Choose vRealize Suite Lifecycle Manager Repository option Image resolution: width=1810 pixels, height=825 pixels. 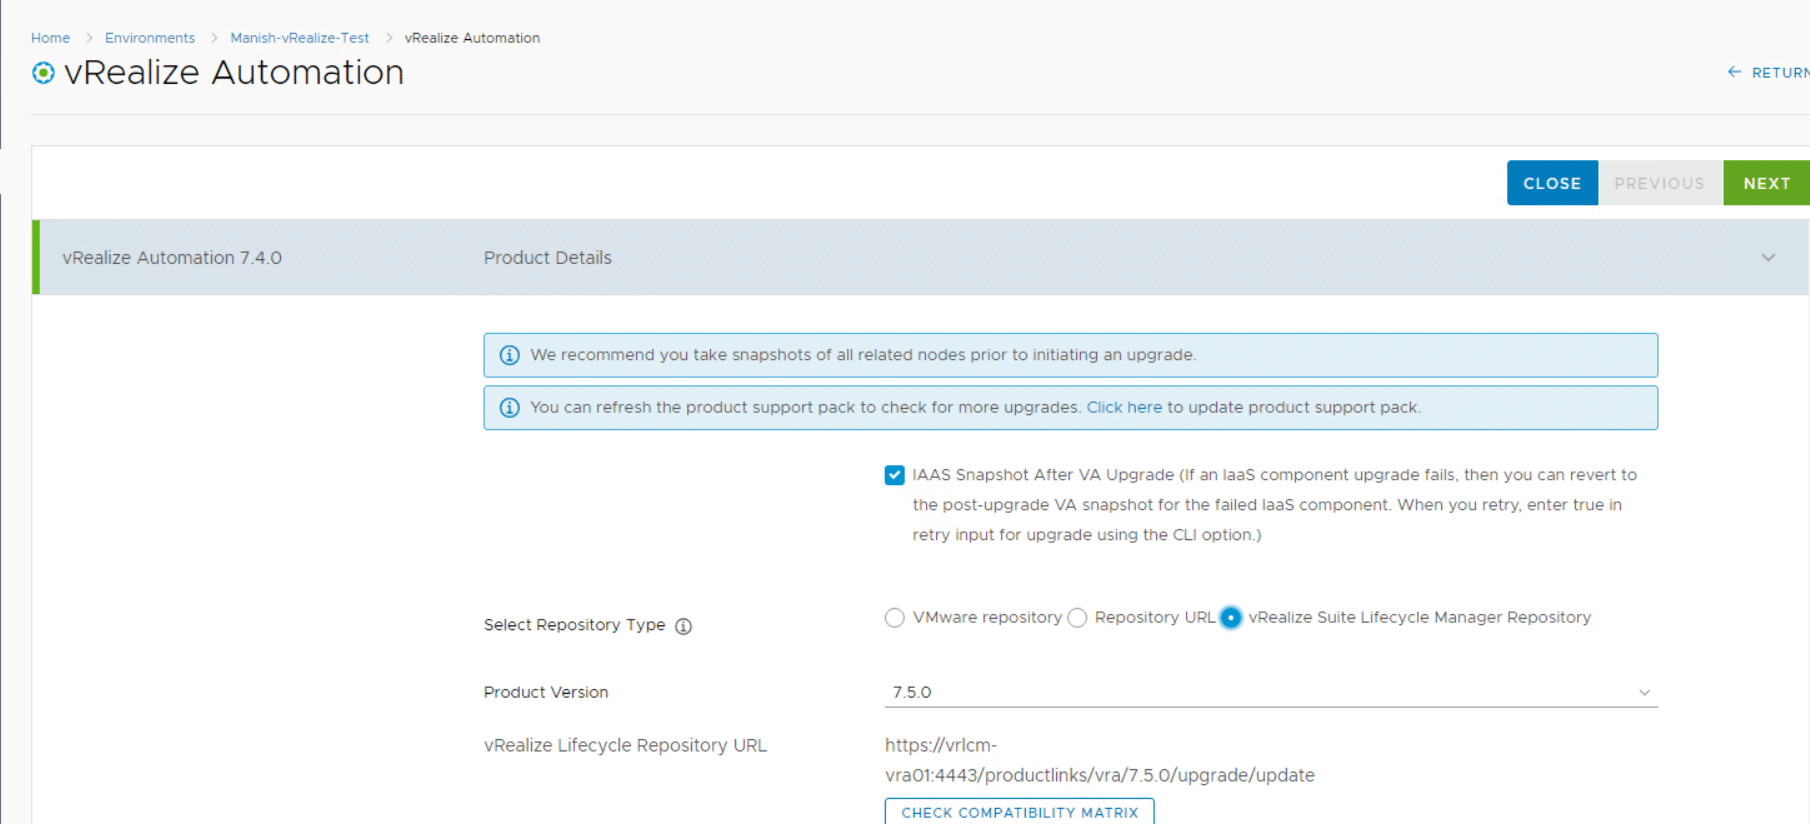(1231, 618)
